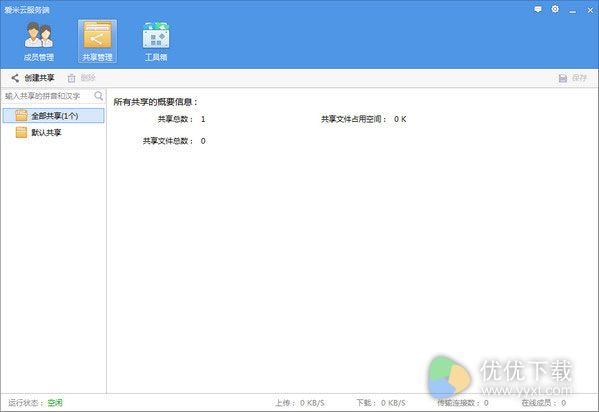599x412 pixels.
Task: Open the 成员管理 member management section
Action: pyautogui.click(x=39, y=41)
